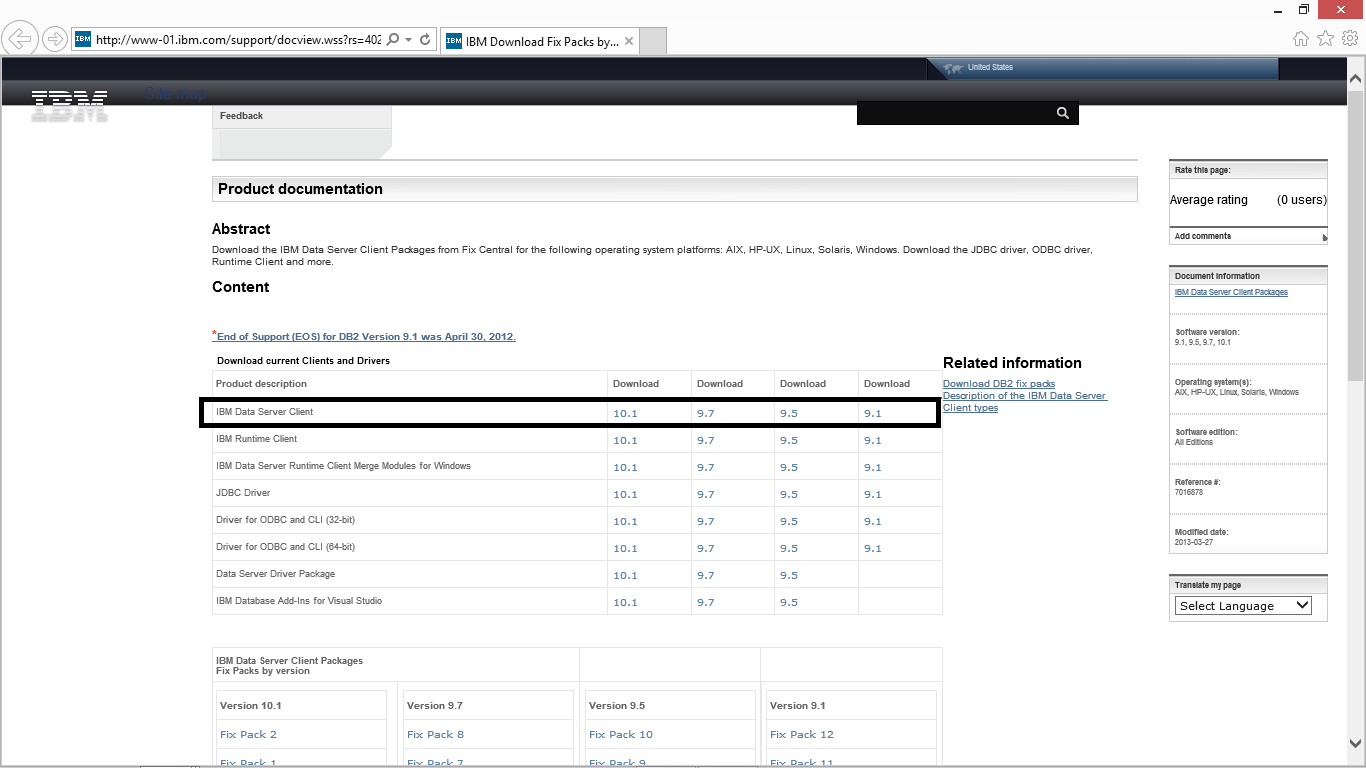Download JDBC Driver version 9.5
Screen dimensions: 1366x768
pos(789,494)
